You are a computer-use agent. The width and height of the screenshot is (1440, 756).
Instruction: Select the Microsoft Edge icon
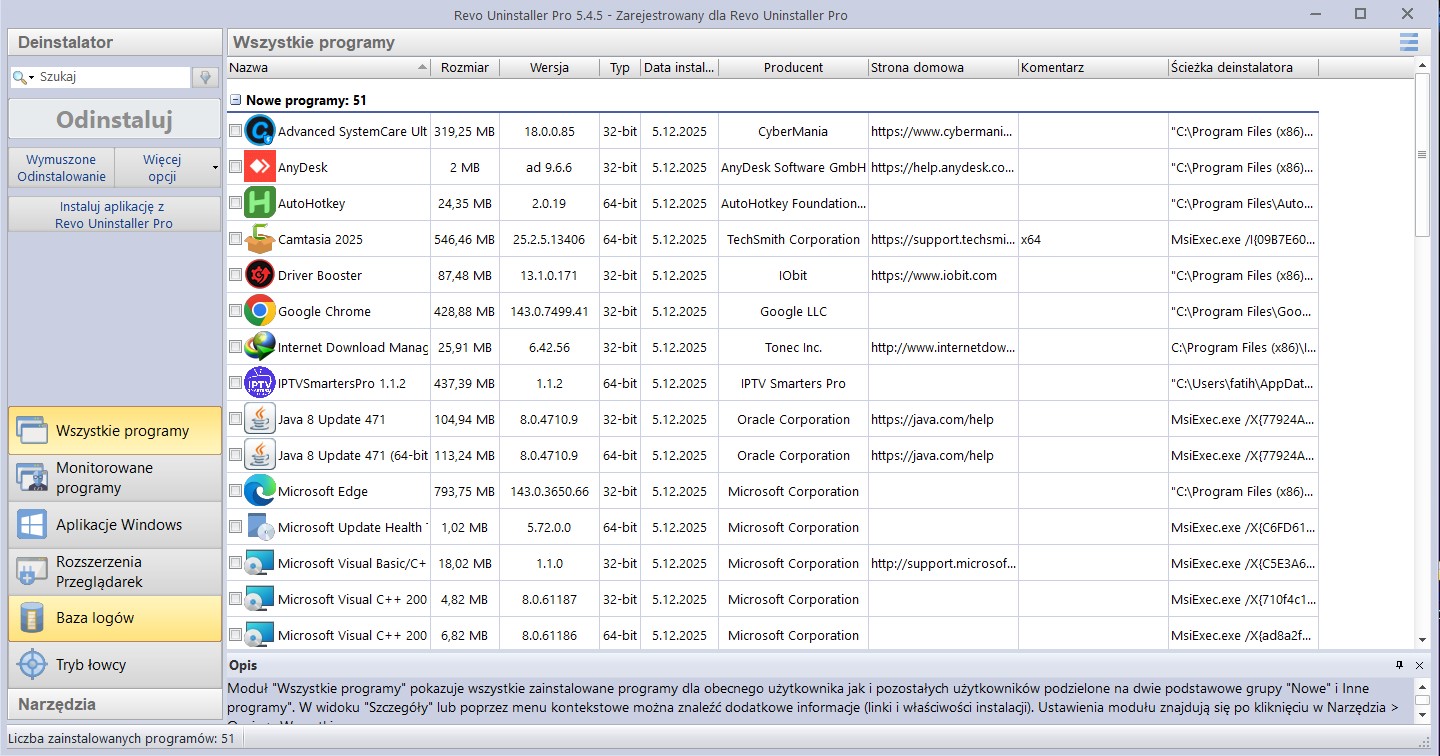pyautogui.click(x=260, y=491)
